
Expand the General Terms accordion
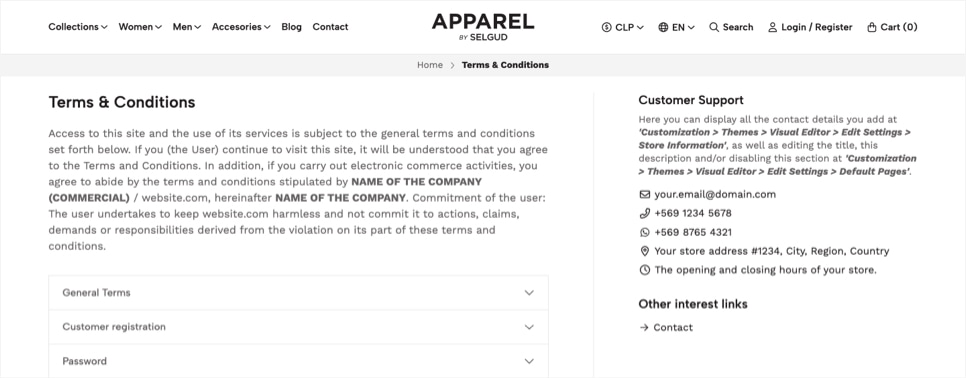(298, 292)
